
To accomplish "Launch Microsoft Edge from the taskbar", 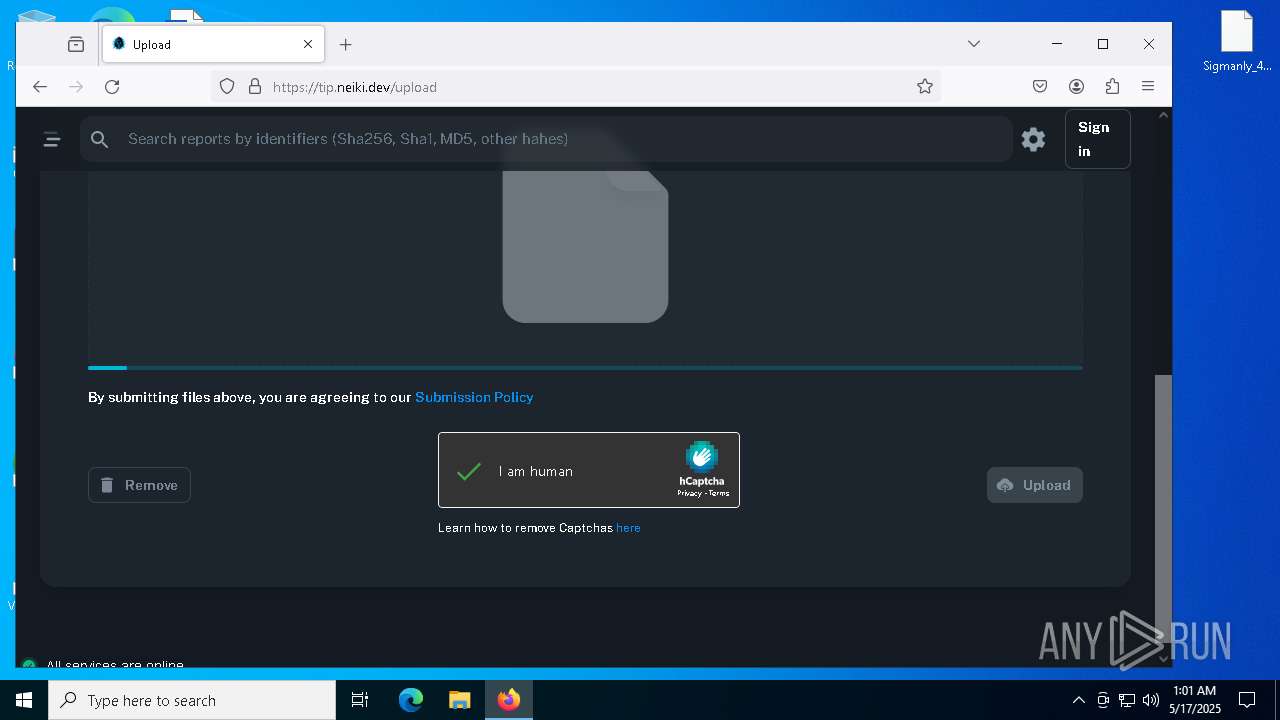I will (x=411, y=700).
